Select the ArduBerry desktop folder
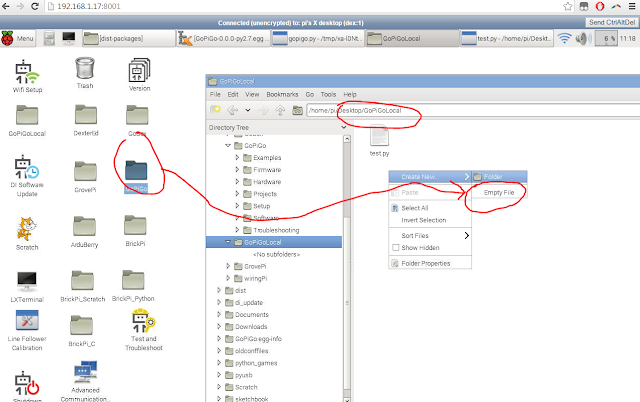Image resolution: width=640 pixels, height=402 pixels. [84, 231]
